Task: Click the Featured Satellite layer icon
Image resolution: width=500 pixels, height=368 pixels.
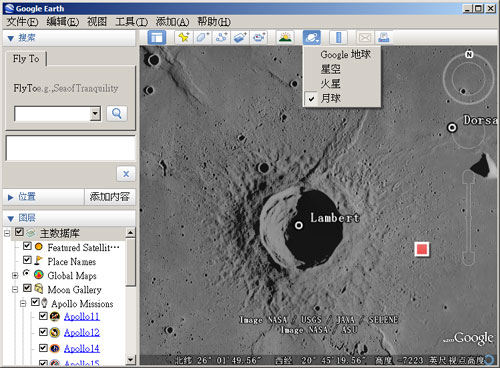Action: 39,247
